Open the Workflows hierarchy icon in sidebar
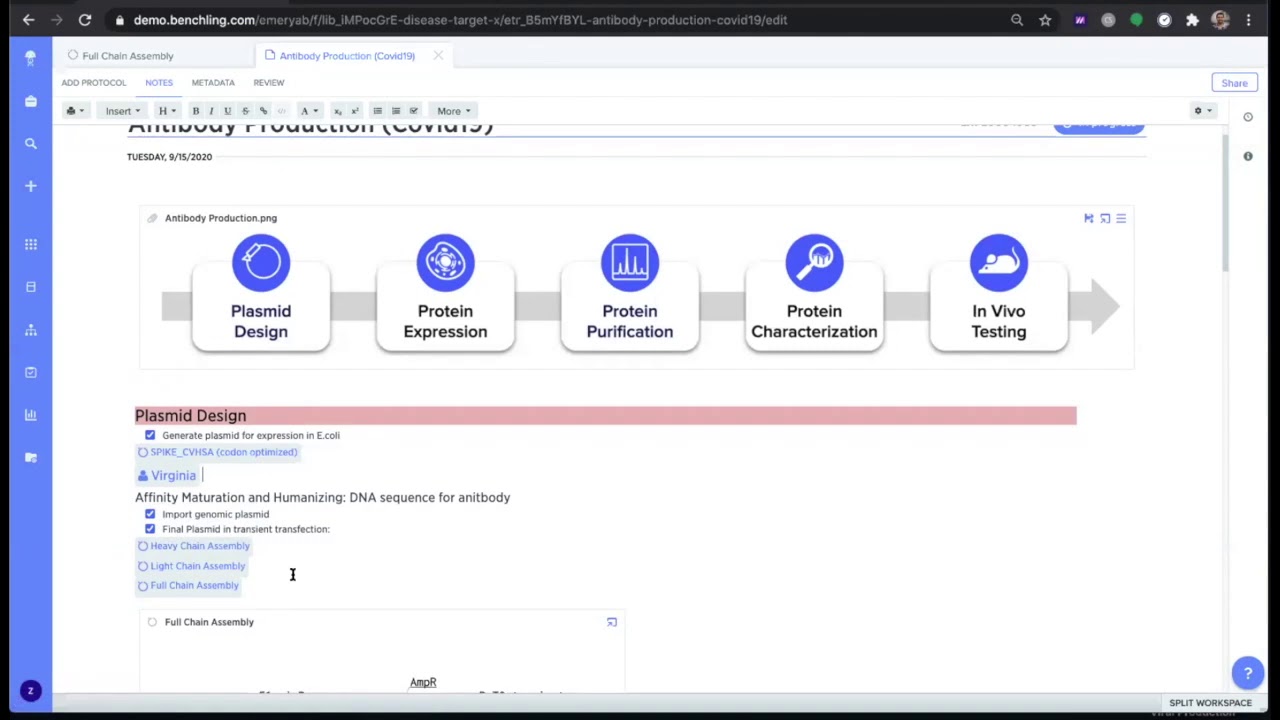The width and height of the screenshot is (1280, 720). pos(30,330)
